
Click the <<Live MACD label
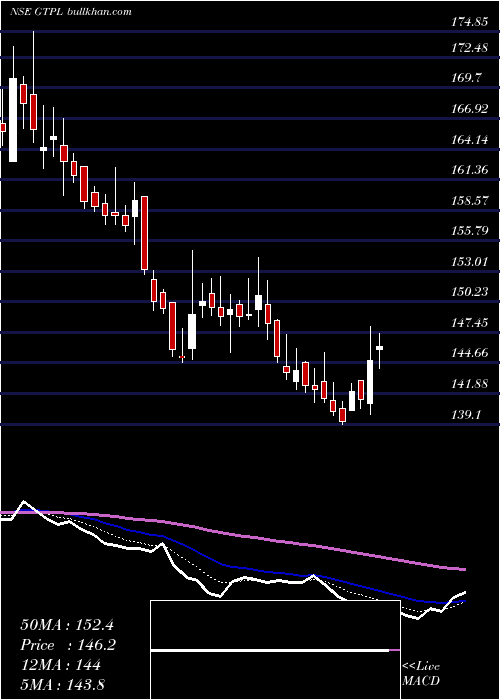(421, 673)
